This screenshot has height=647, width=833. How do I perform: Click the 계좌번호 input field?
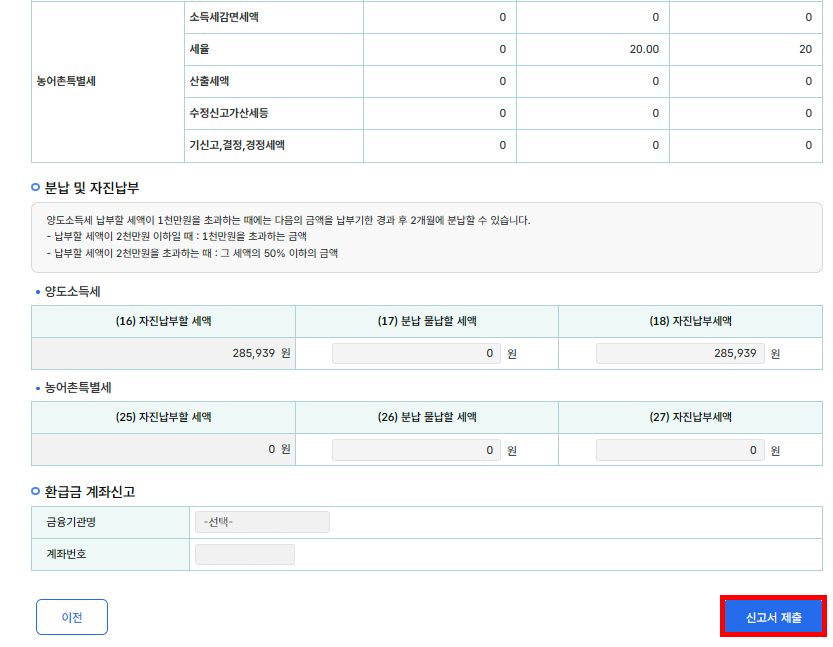245,554
